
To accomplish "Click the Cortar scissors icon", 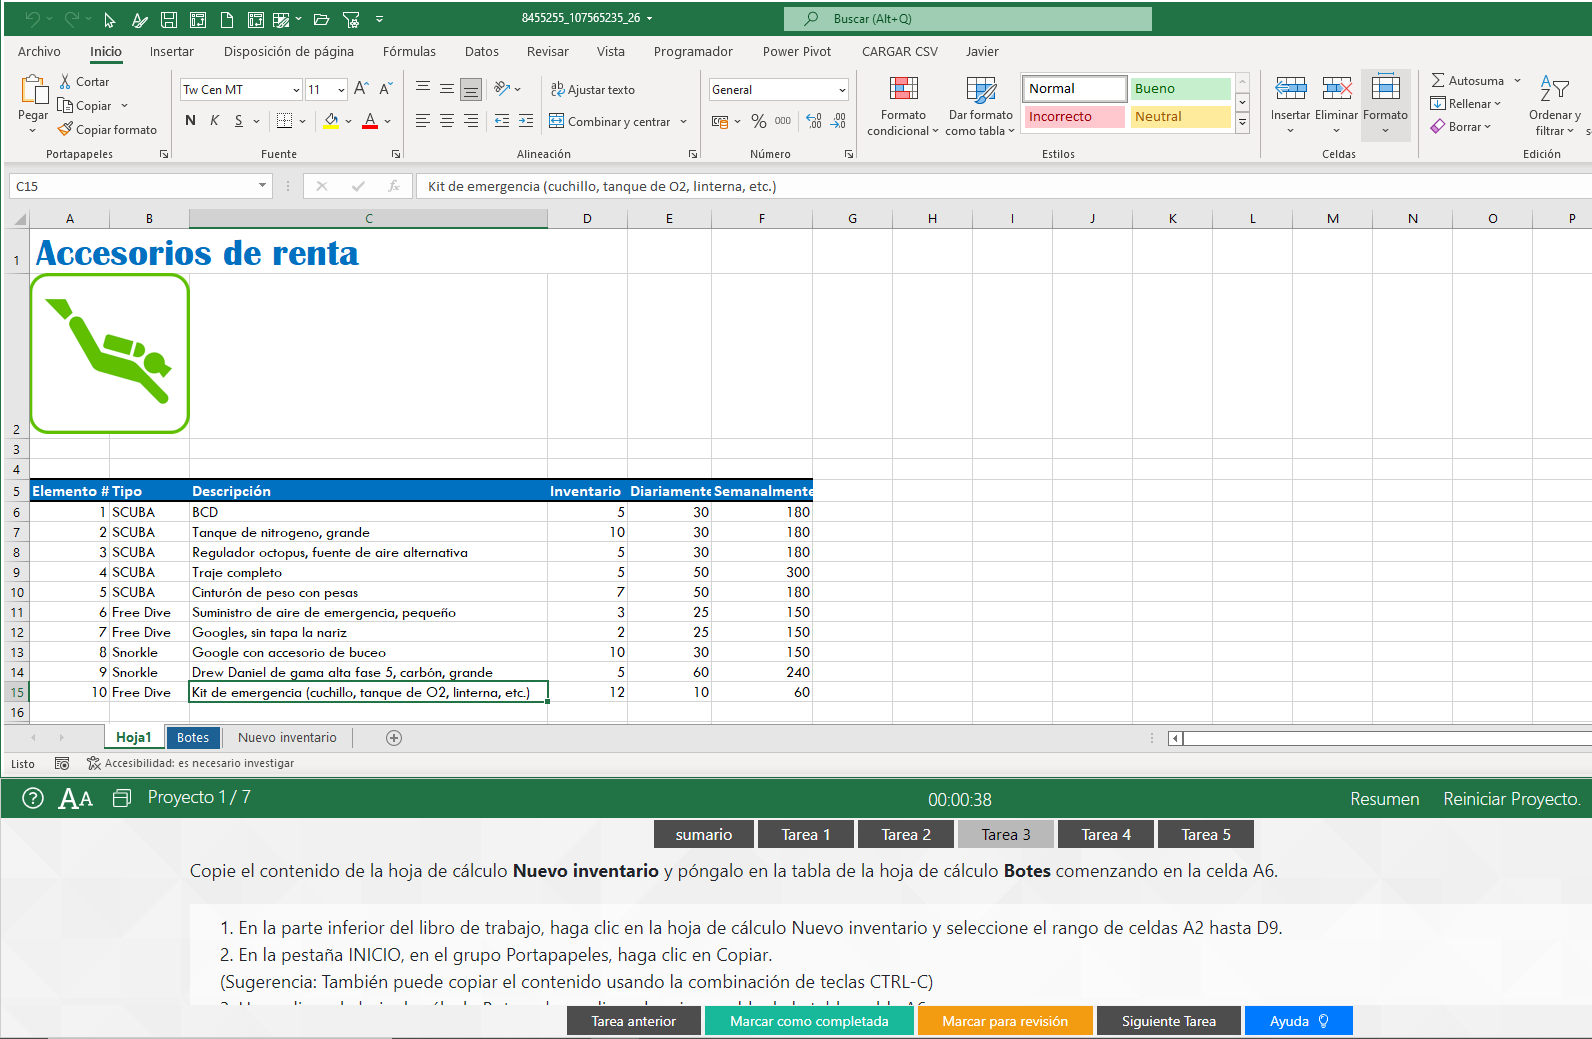I will click(x=65, y=82).
